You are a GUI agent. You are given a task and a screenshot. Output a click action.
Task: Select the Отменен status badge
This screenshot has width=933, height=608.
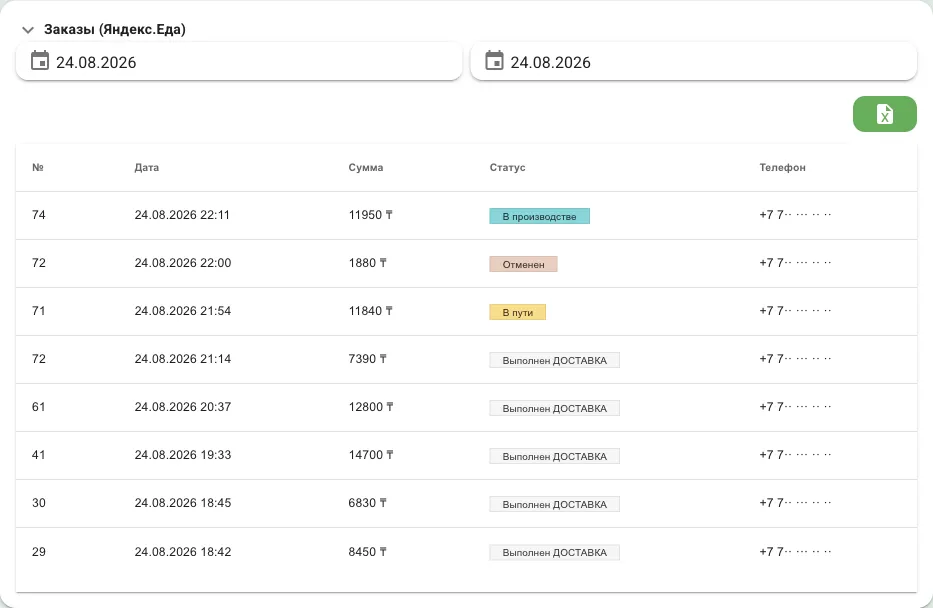pos(524,264)
